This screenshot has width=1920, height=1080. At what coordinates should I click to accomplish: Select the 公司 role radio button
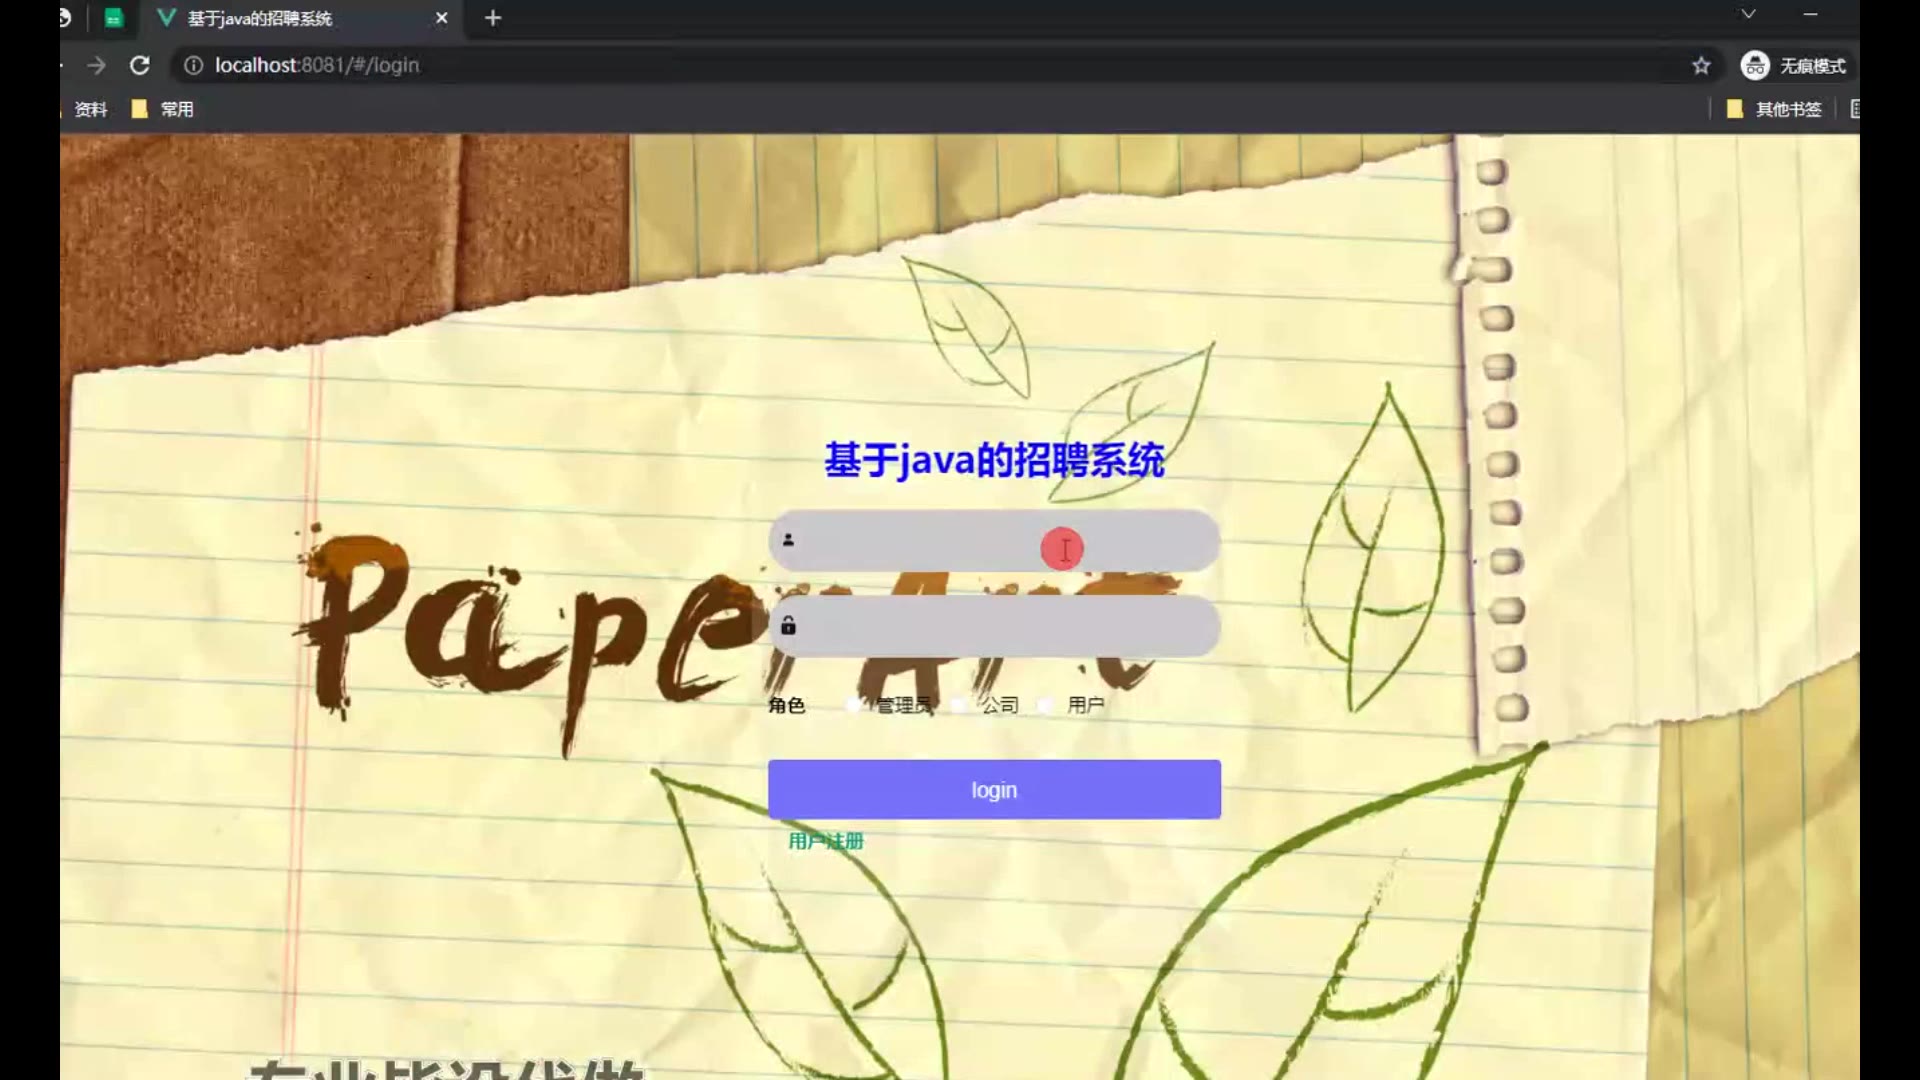(x=960, y=705)
